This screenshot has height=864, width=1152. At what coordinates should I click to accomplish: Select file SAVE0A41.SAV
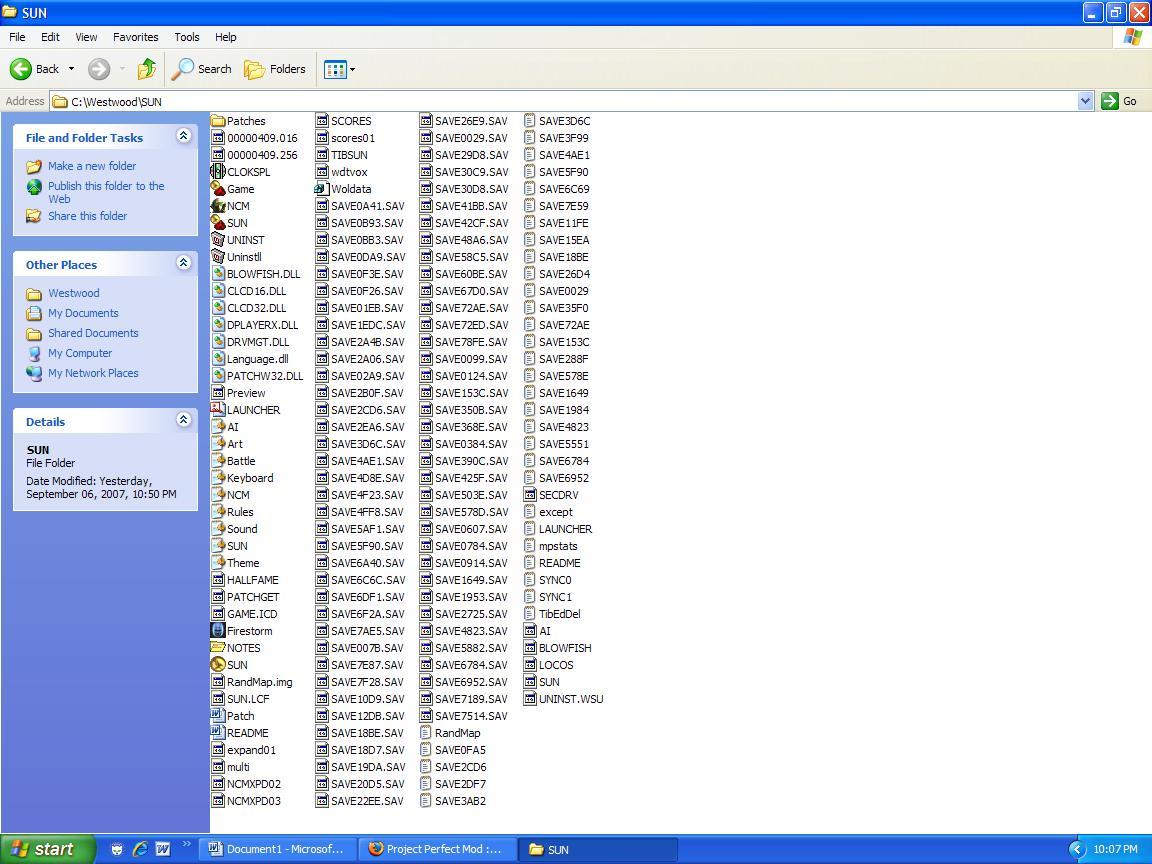(360, 206)
